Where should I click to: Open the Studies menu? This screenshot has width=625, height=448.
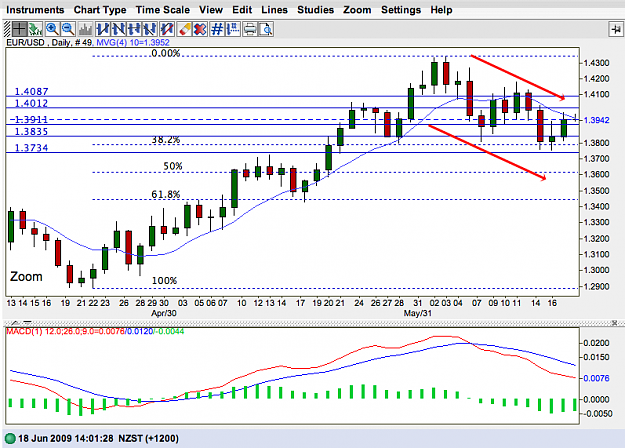pyautogui.click(x=315, y=10)
